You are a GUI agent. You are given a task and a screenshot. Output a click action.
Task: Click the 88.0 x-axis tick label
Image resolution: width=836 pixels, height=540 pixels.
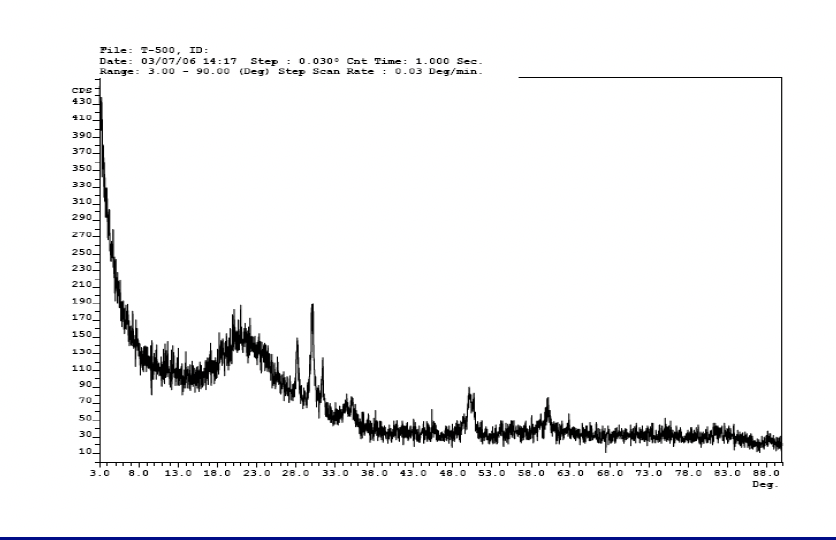767,473
